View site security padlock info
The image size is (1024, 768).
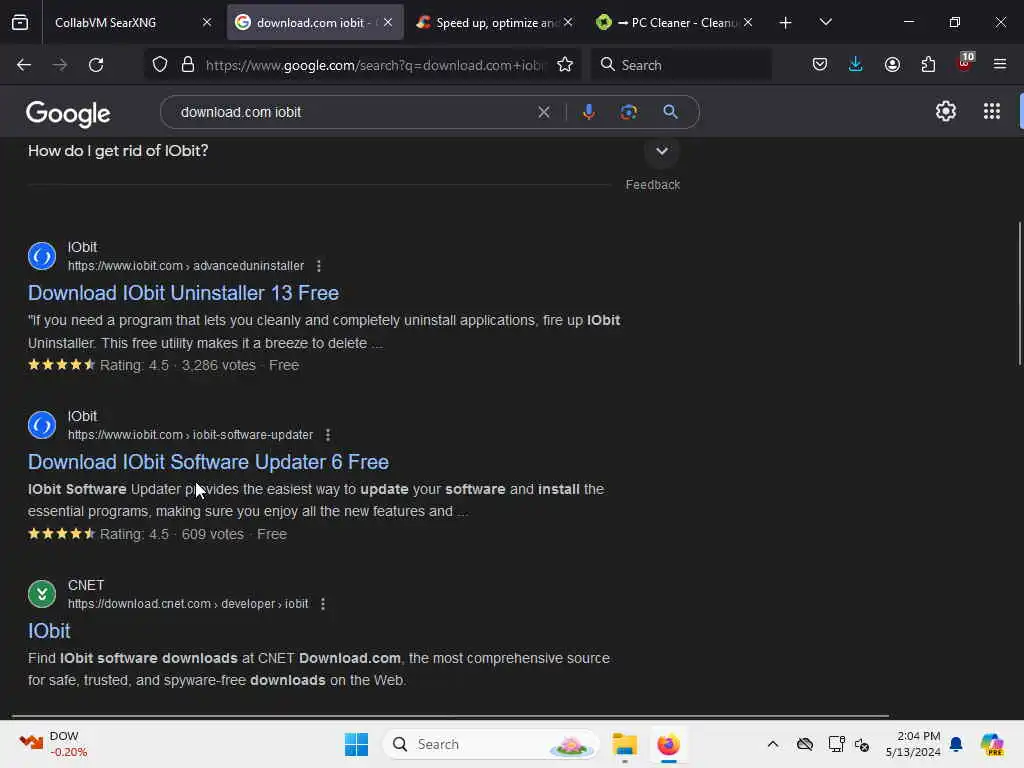point(188,65)
